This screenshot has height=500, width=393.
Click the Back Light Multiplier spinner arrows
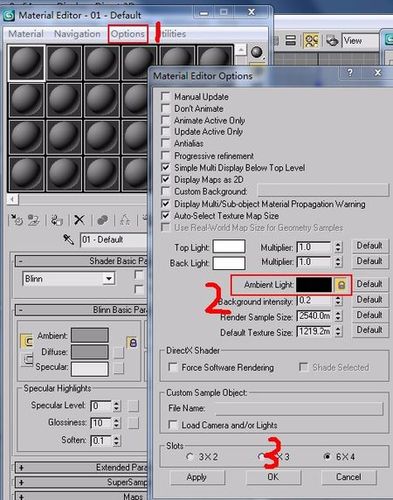pyautogui.click(x=338, y=262)
